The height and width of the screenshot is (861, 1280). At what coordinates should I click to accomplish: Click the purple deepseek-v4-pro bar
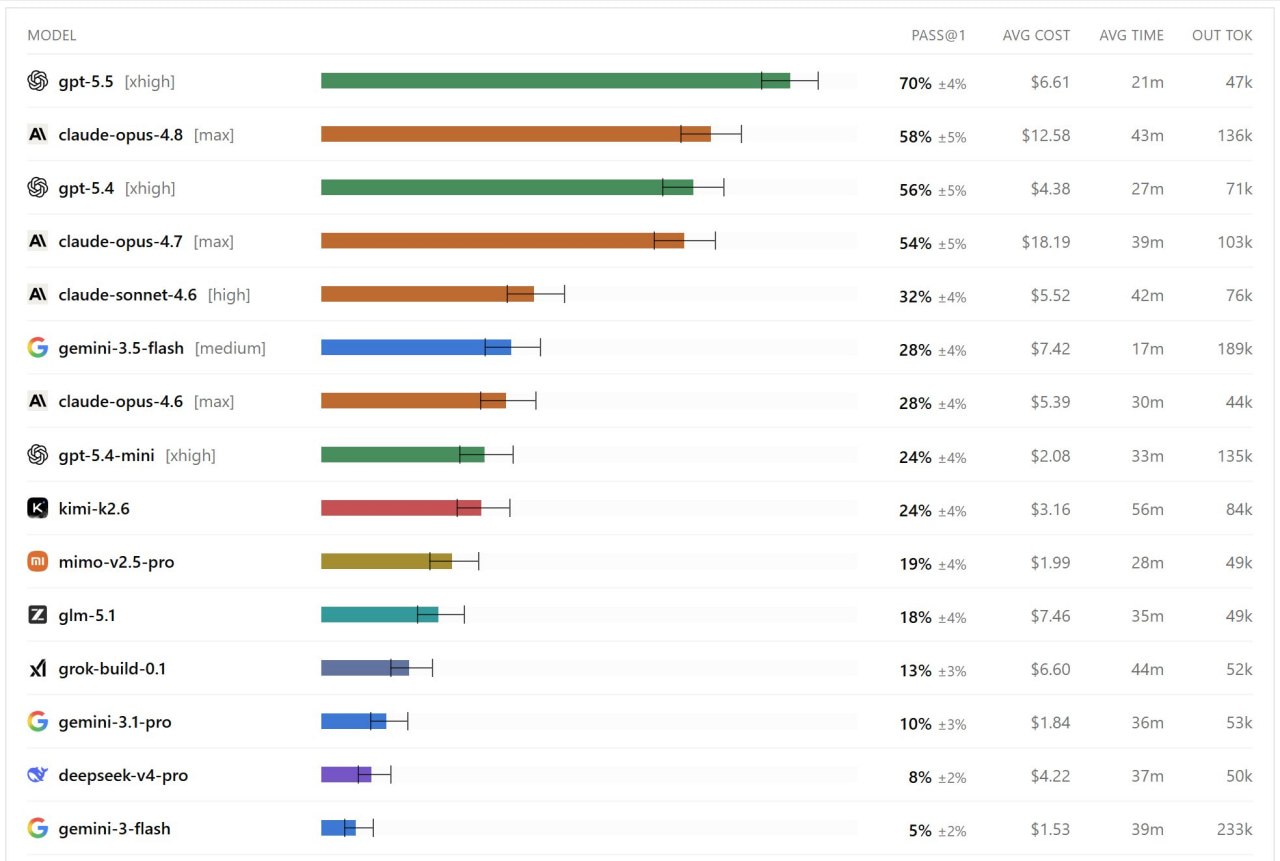(x=346, y=775)
